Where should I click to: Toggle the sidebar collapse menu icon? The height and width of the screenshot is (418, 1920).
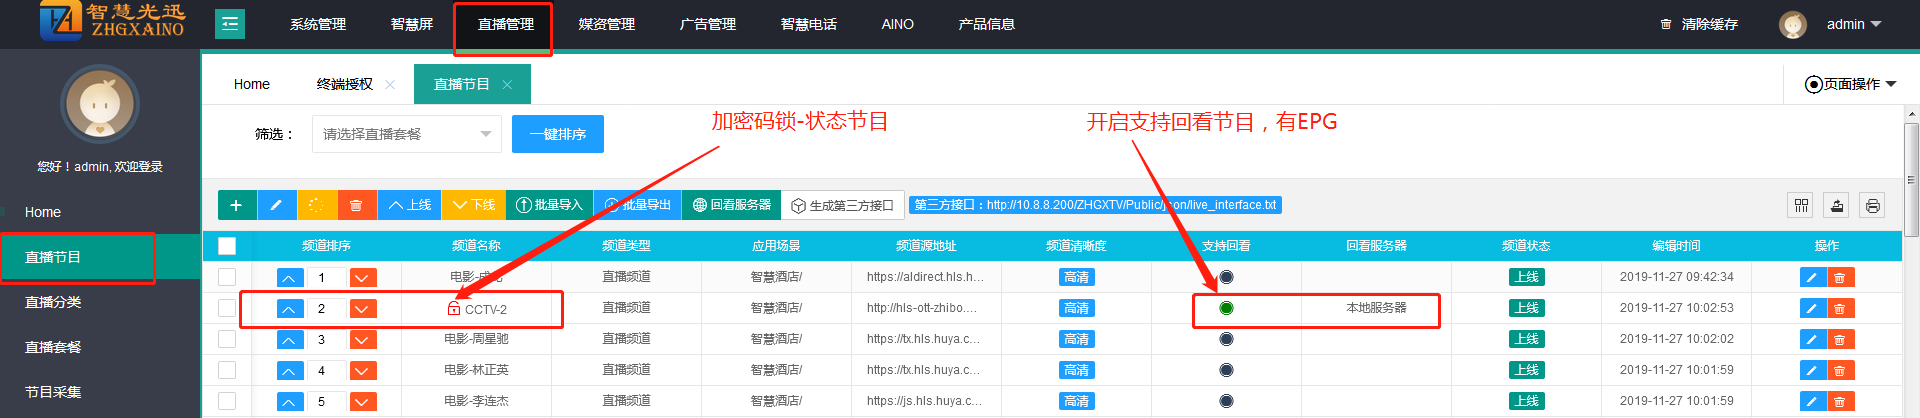coord(230,24)
